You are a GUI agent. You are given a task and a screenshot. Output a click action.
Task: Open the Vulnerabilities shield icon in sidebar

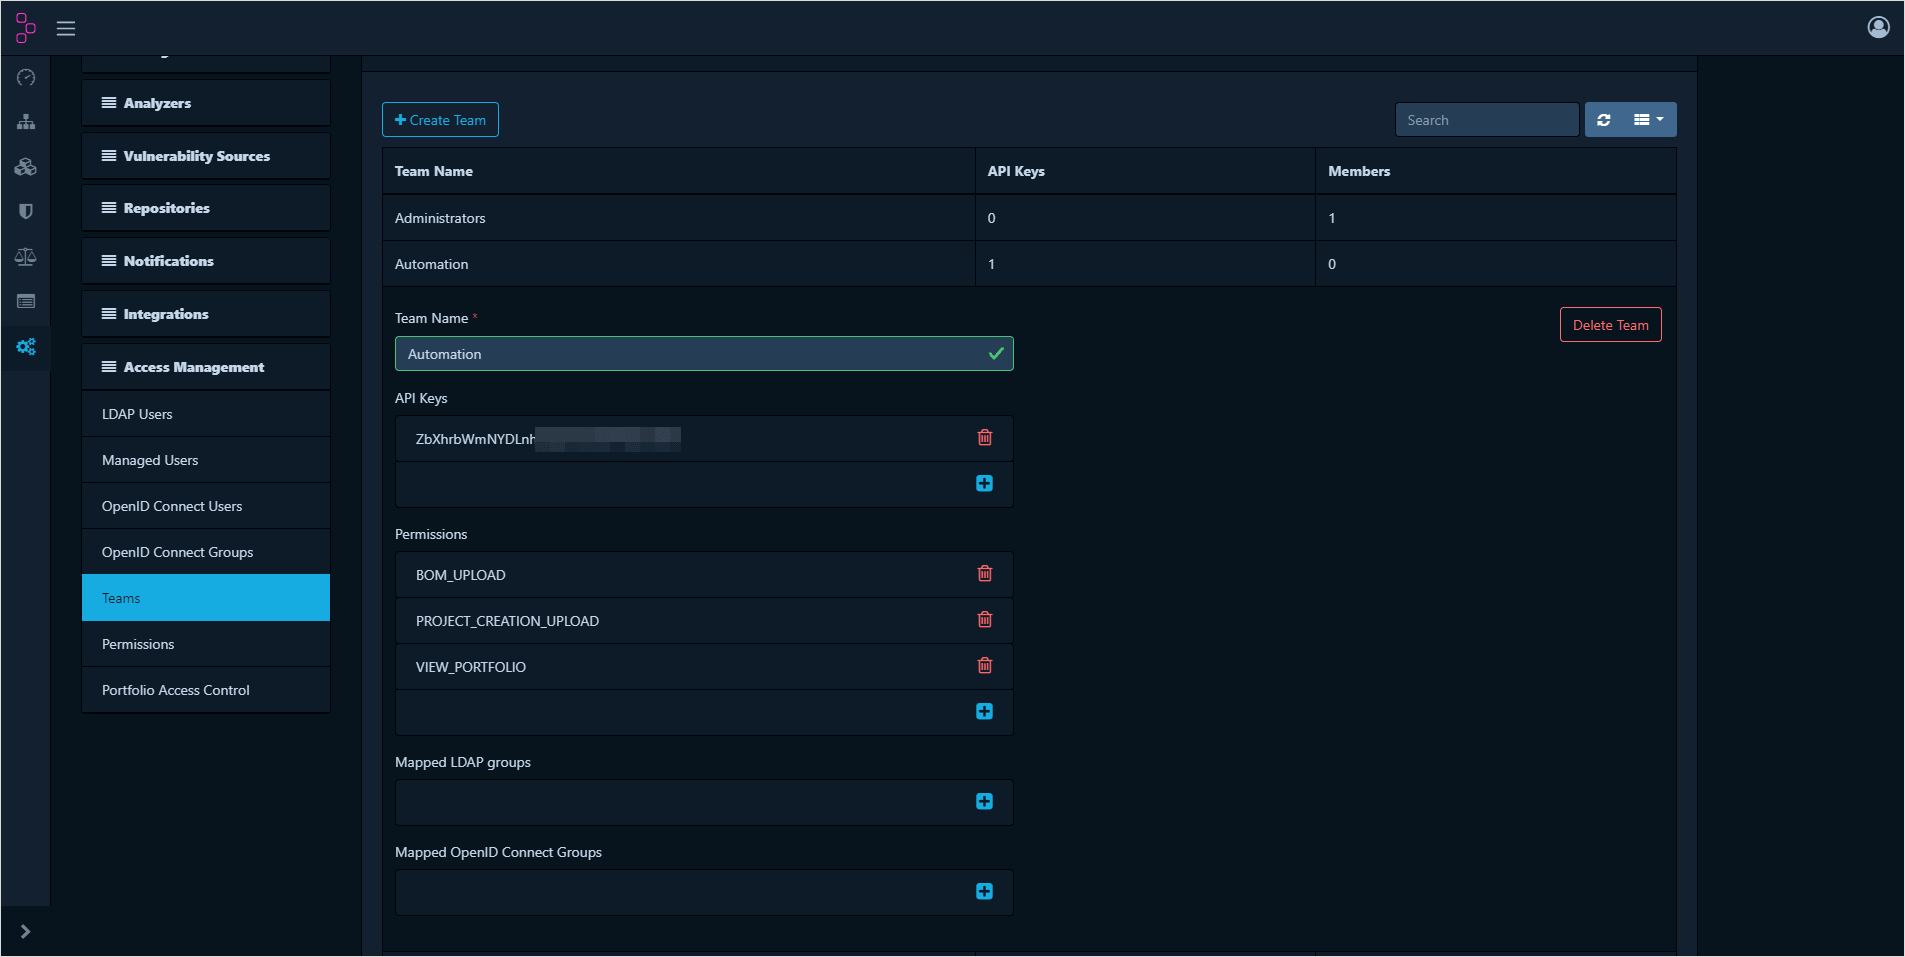pyautogui.click(x=26, y=211)
